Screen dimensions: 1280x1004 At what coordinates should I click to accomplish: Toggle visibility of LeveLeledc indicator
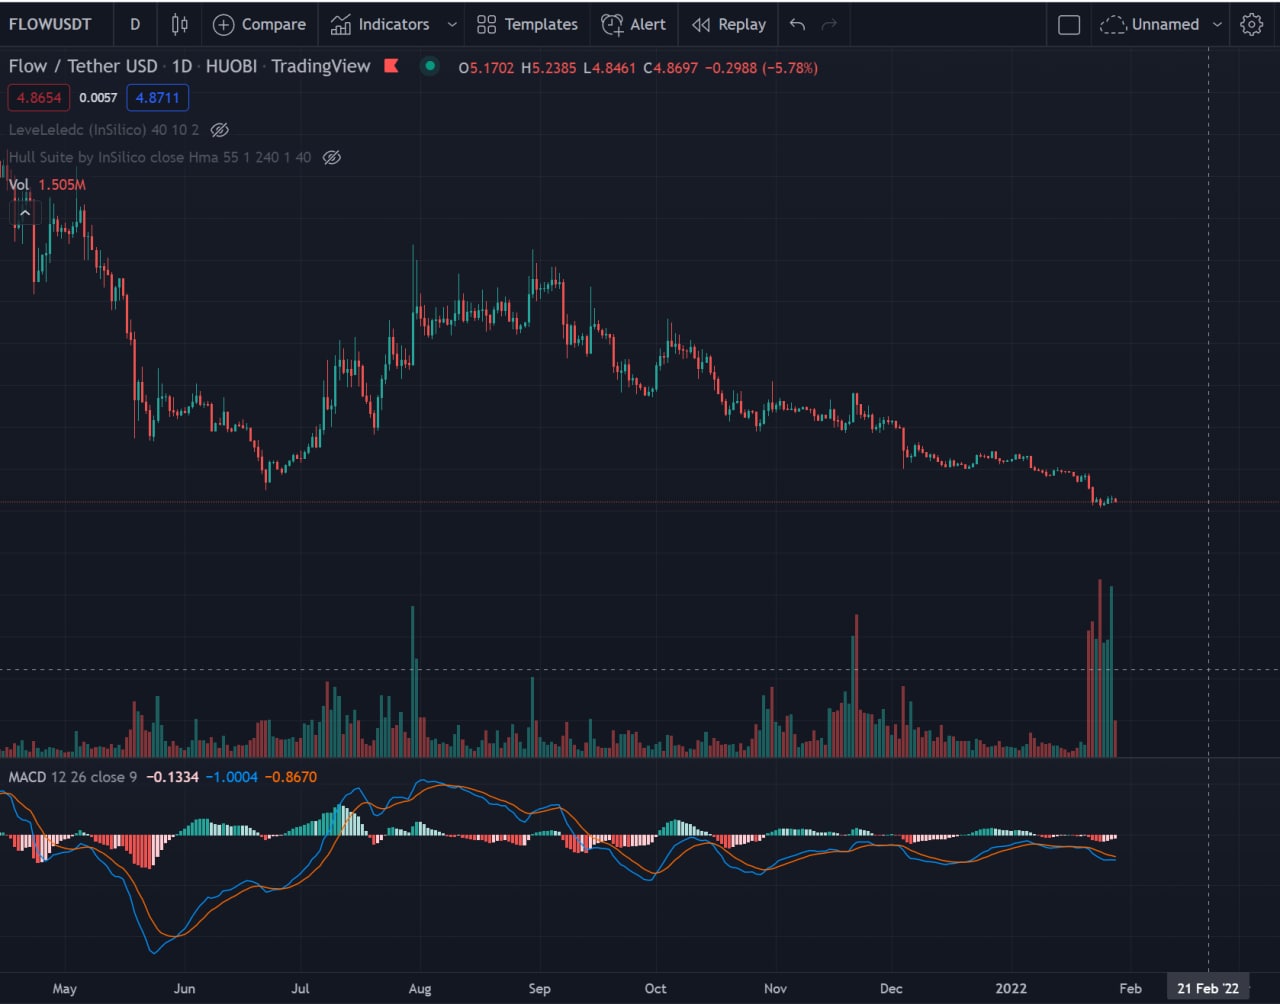[x=220, y=130]
